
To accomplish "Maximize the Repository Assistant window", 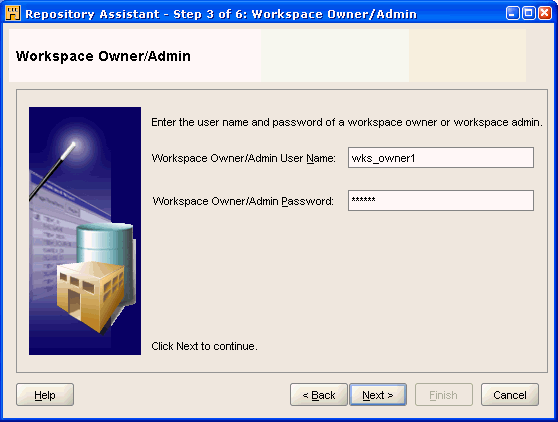I will [529, 13].
